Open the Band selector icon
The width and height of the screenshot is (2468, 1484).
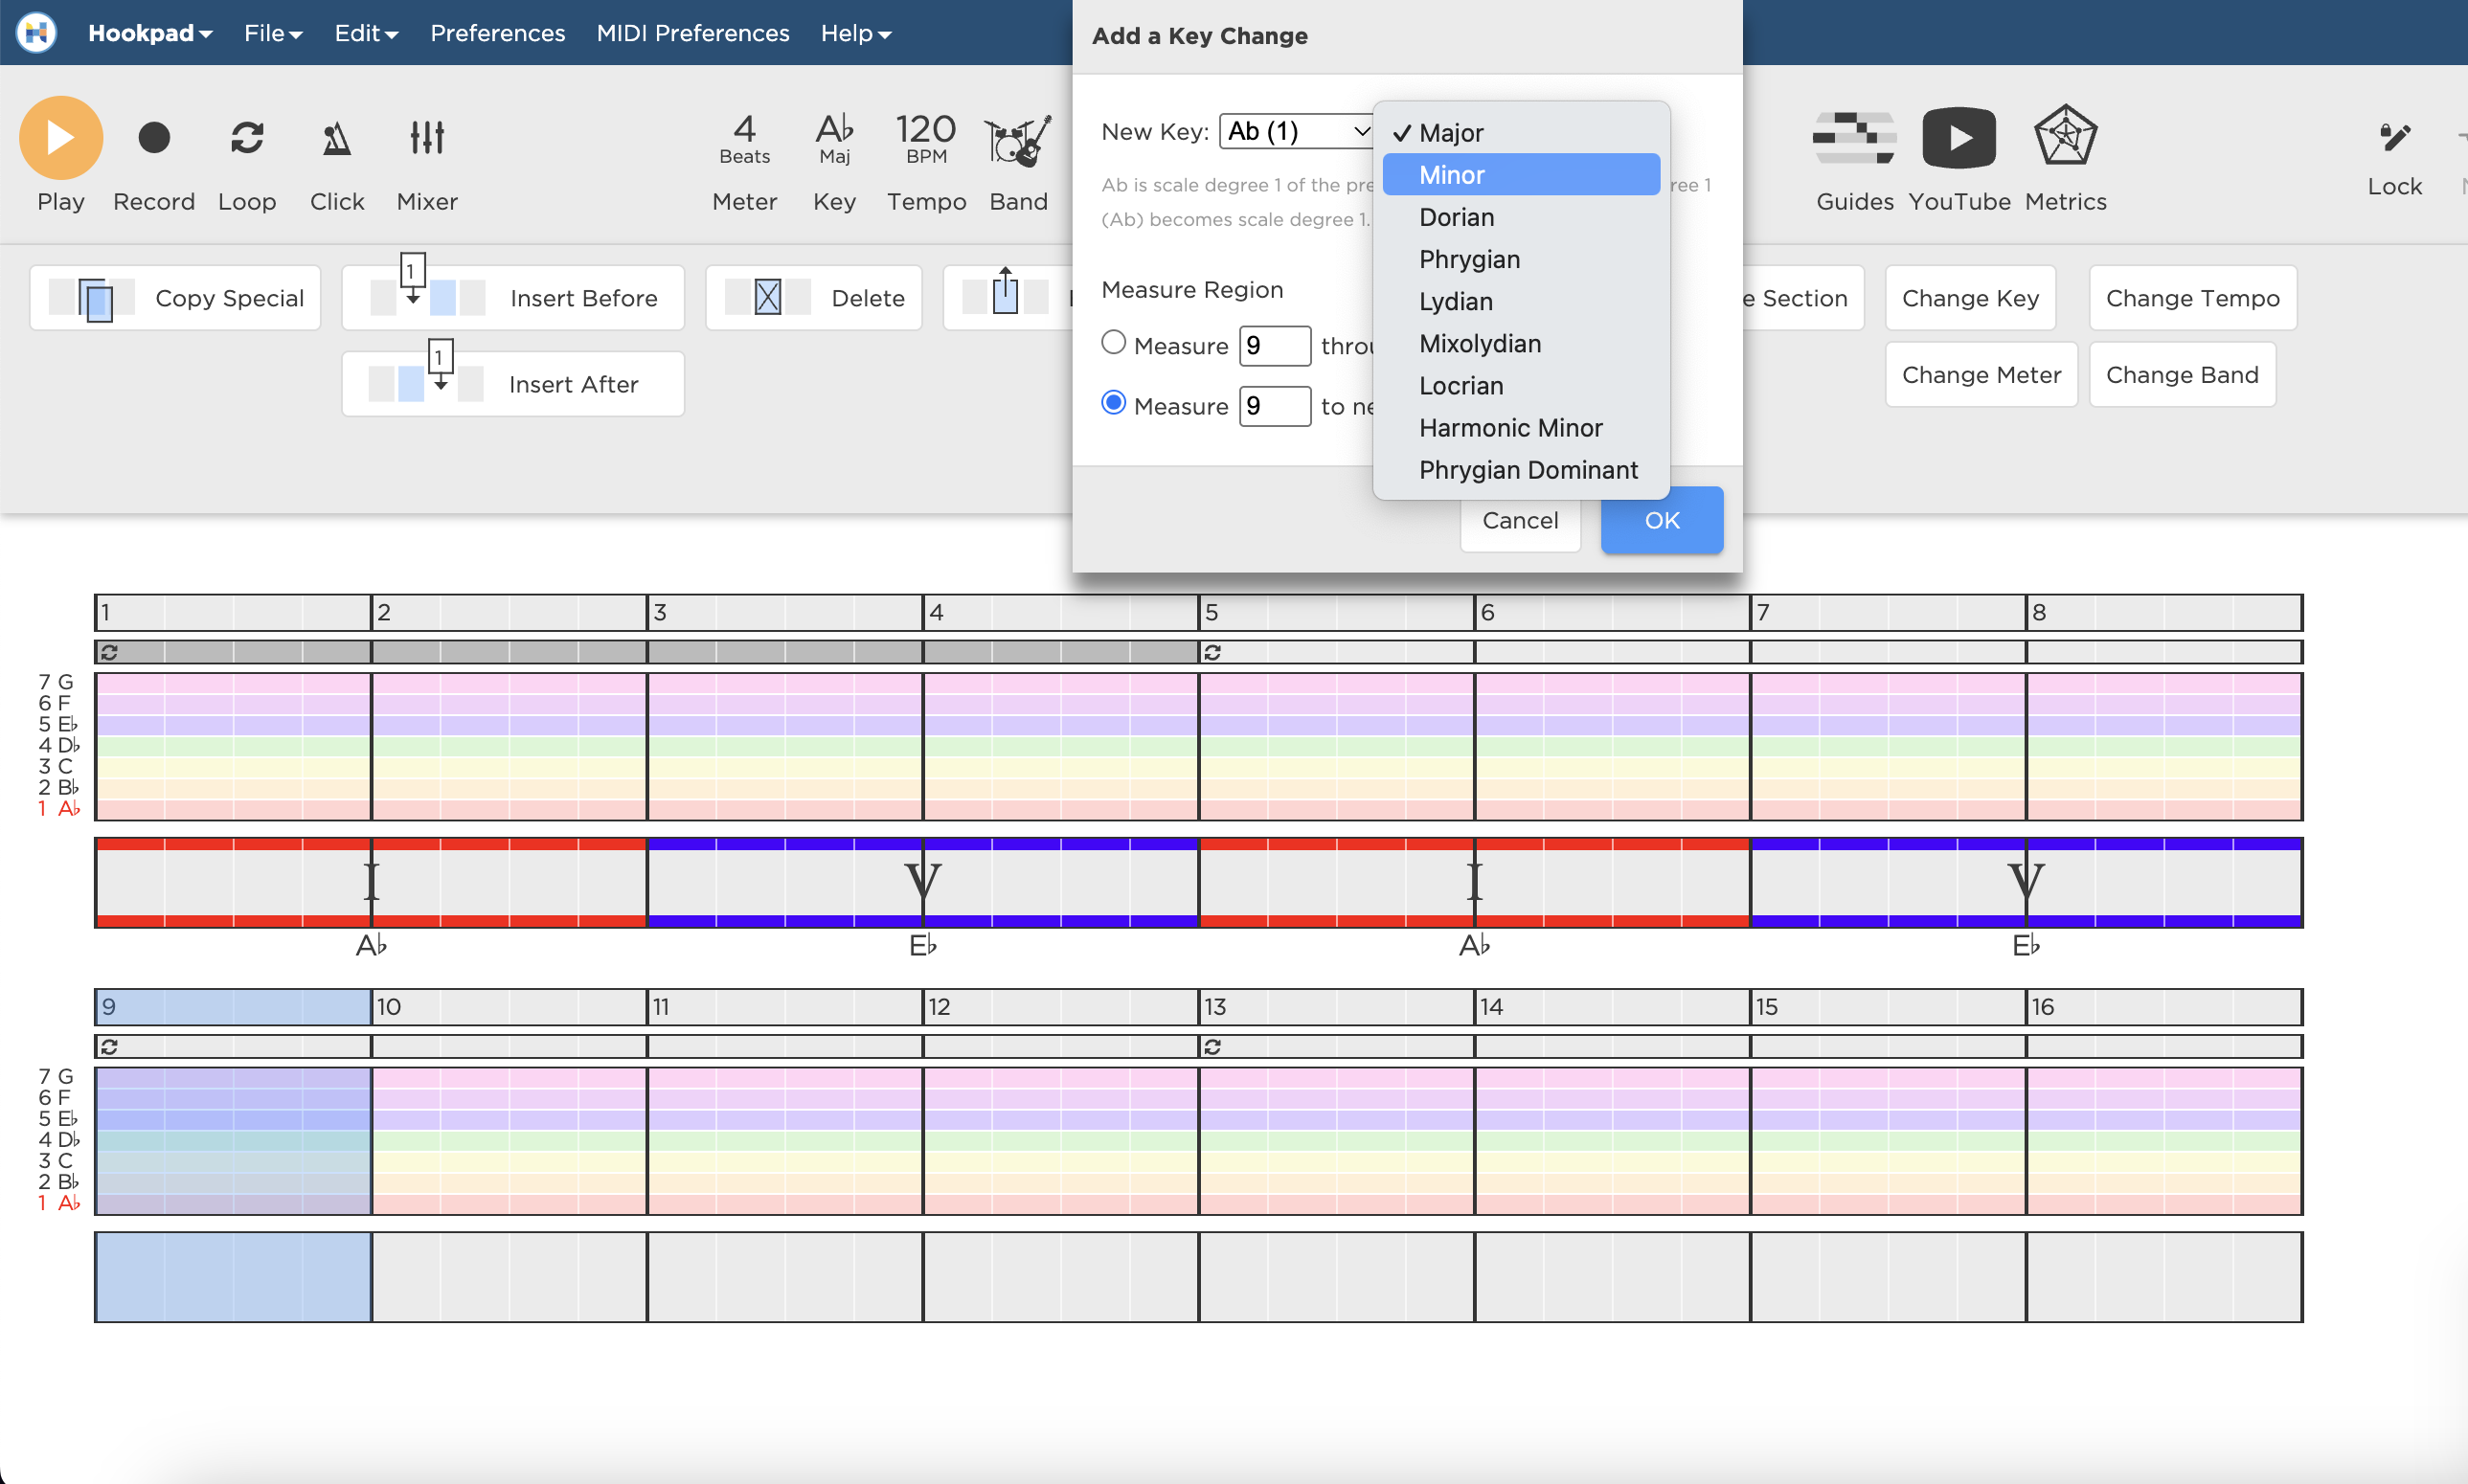coord(1018,140)
